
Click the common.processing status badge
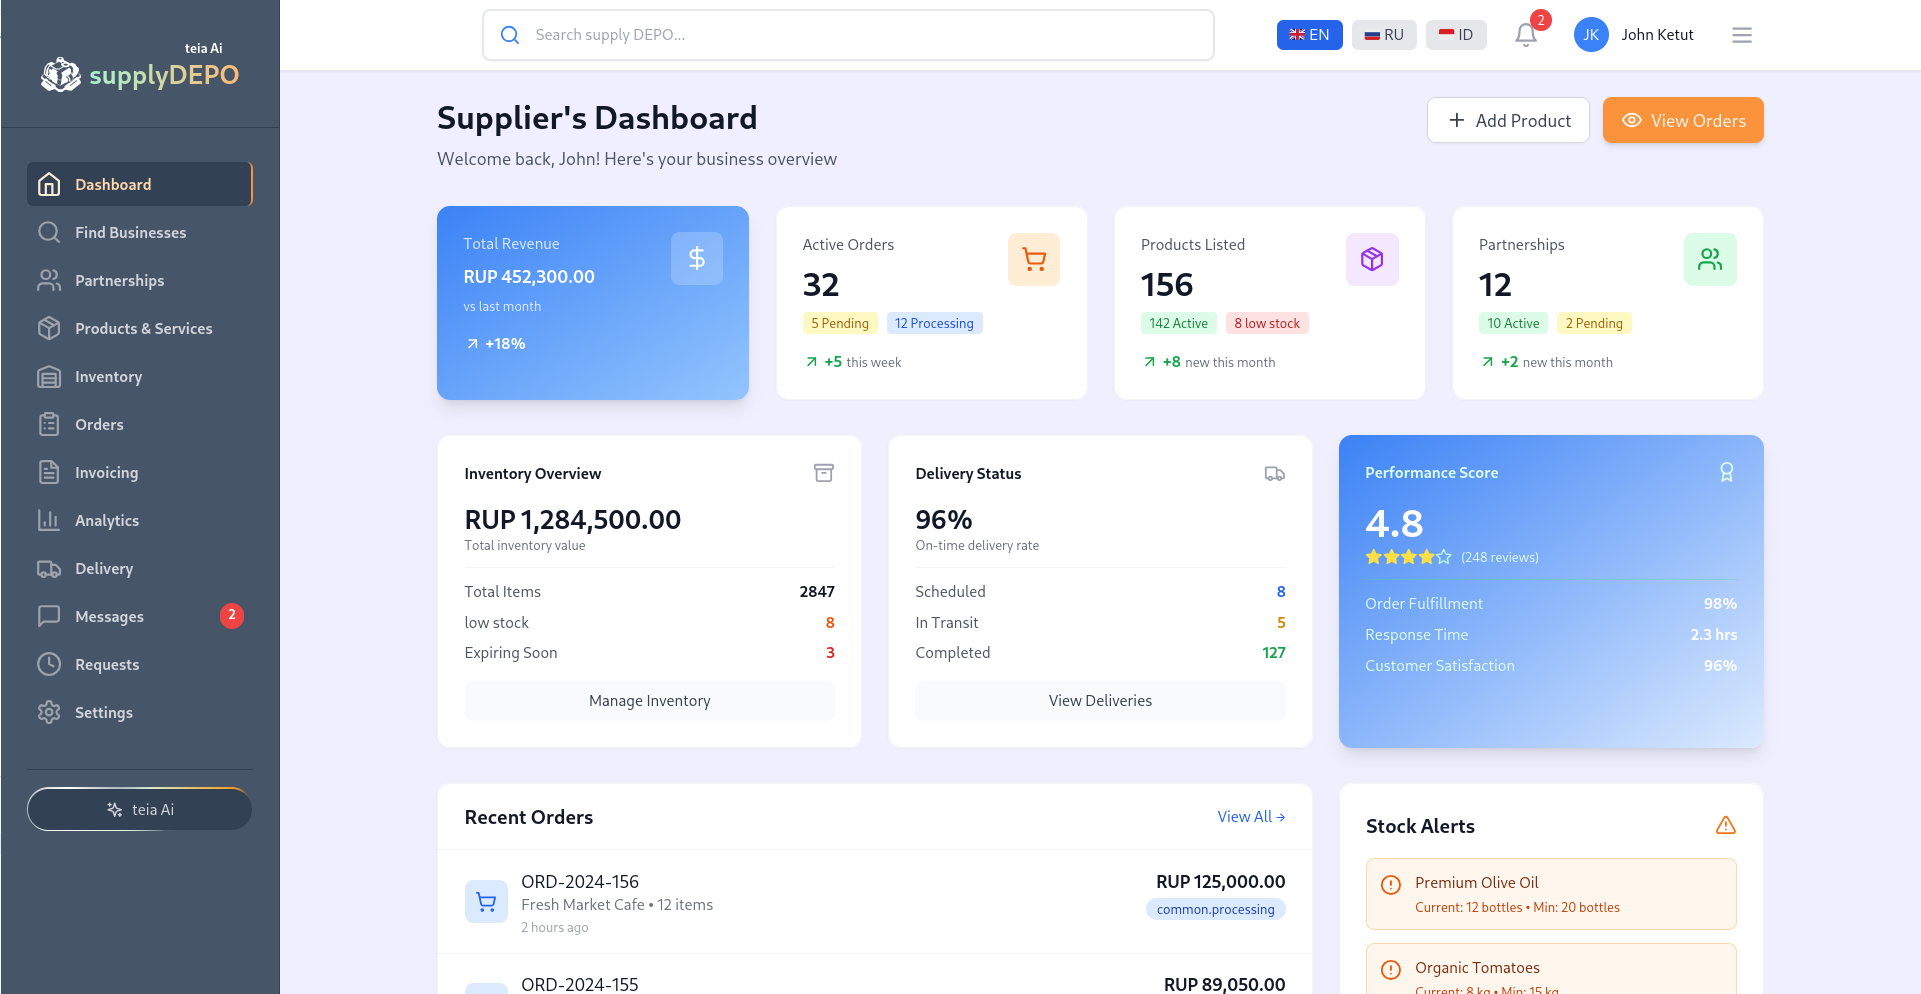click(x=1215, y=909)
